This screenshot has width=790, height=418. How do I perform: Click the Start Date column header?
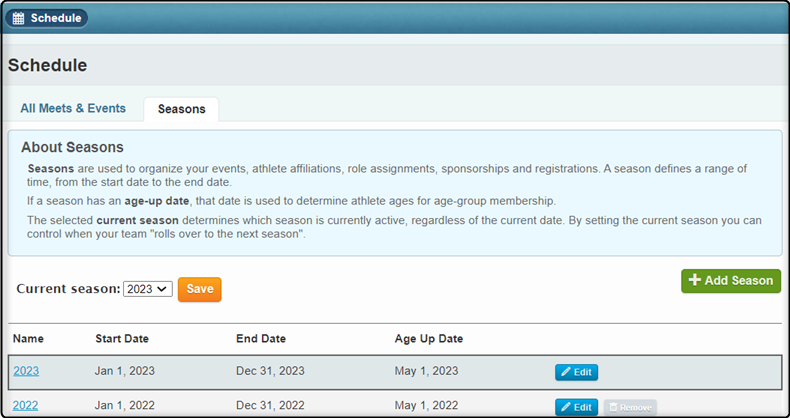pyautogui.click(x=122, y=339)
